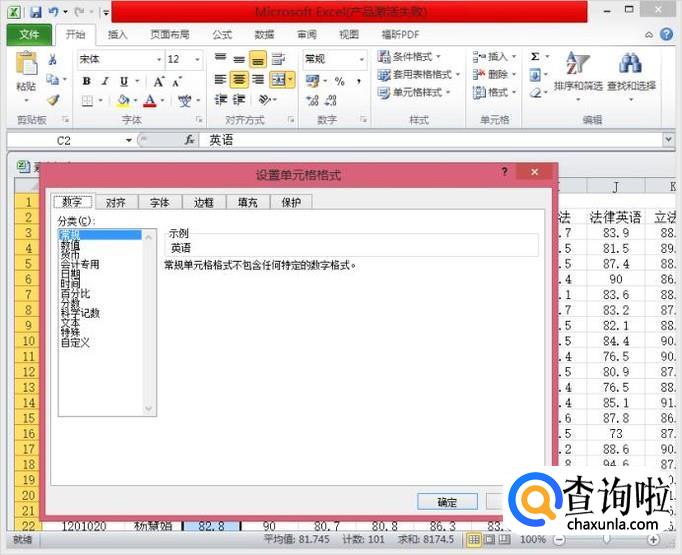682x555 pixels.
Task: Toggle Italic formatting
Action: click(105, 81)
